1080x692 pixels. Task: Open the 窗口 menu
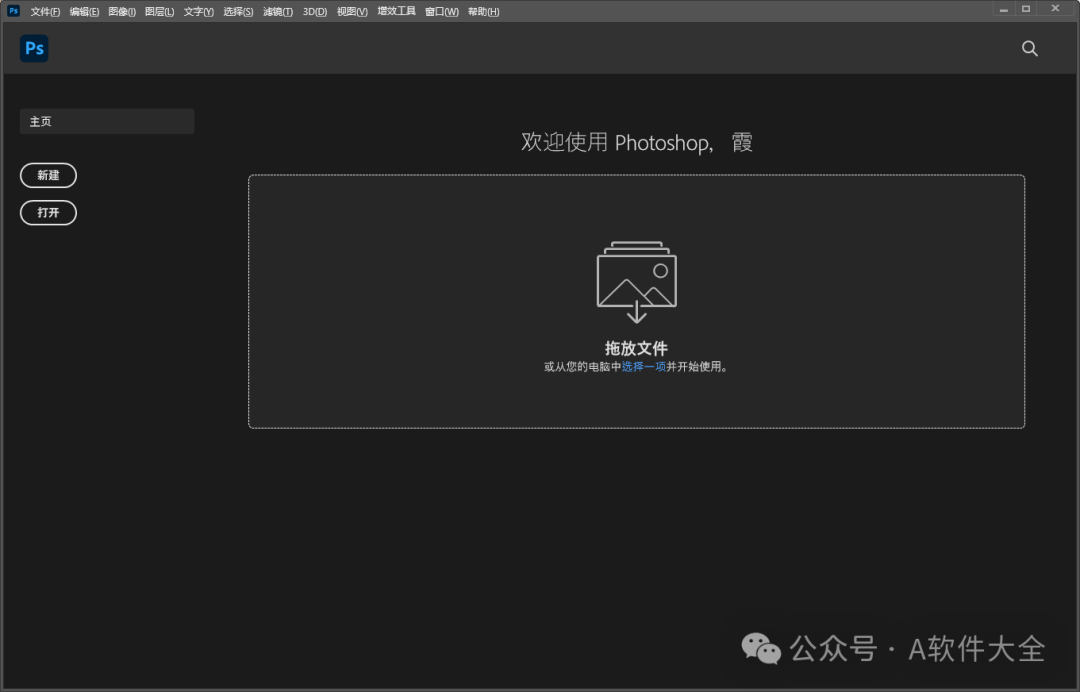440,11
